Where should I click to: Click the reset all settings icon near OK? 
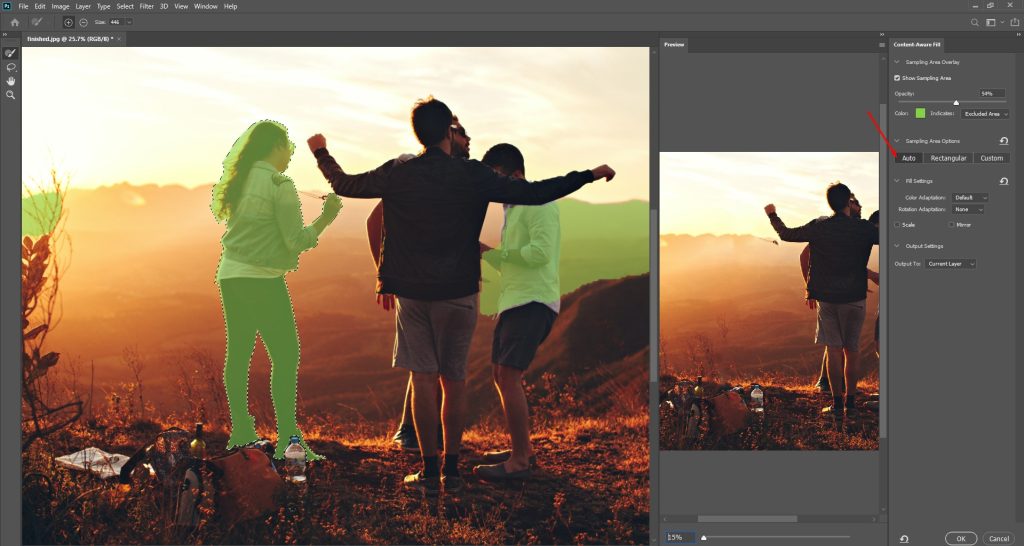[x=904, y=539]
